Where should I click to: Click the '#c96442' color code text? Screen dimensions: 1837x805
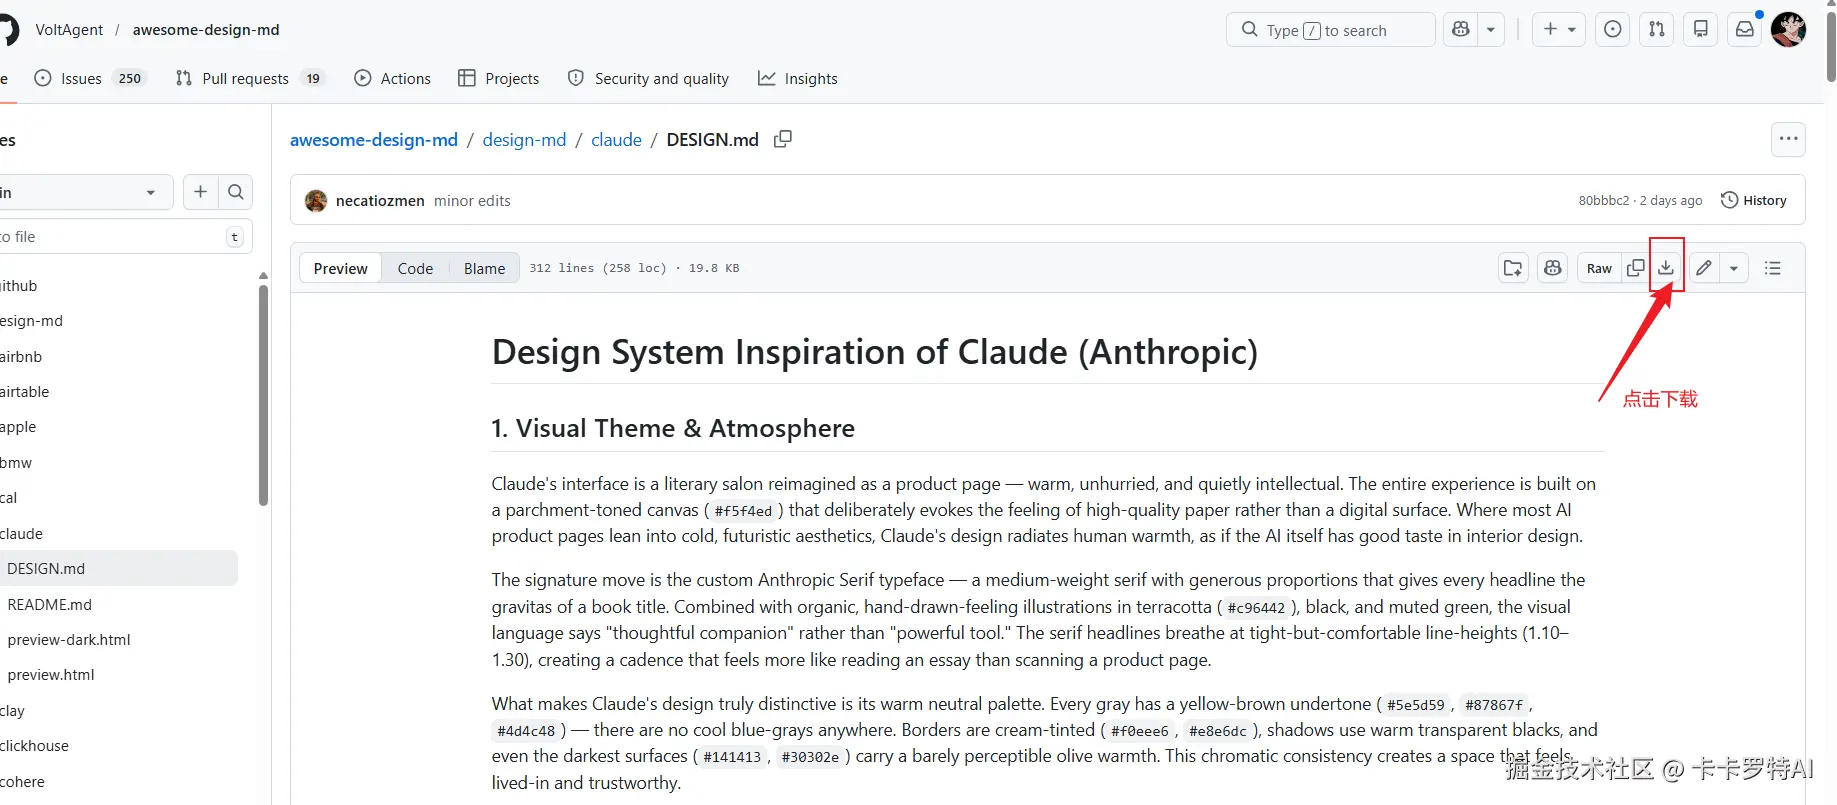[1256, 608]
